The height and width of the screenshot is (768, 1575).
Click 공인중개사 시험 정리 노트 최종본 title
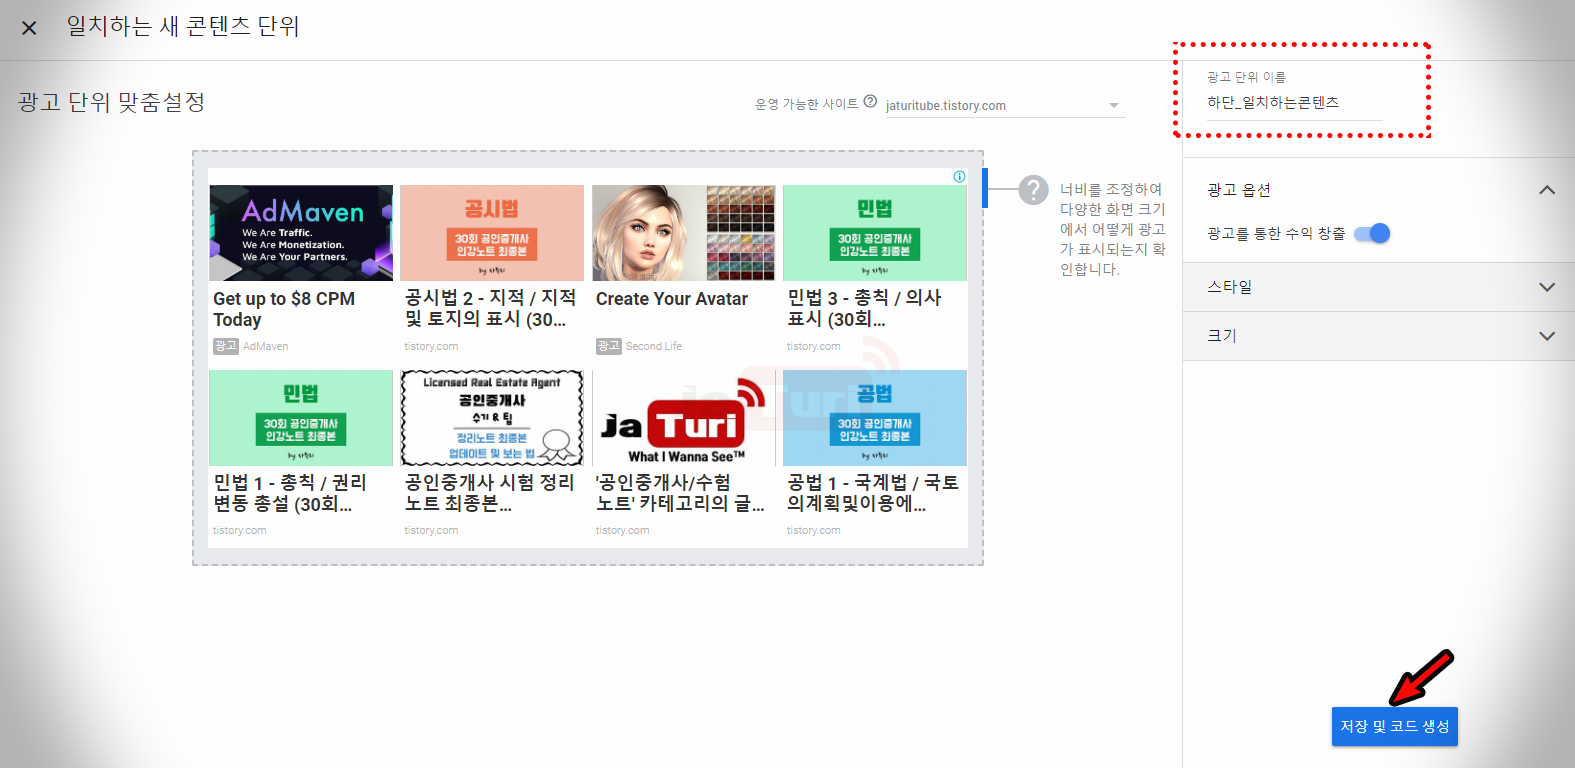tap(490, 493)
